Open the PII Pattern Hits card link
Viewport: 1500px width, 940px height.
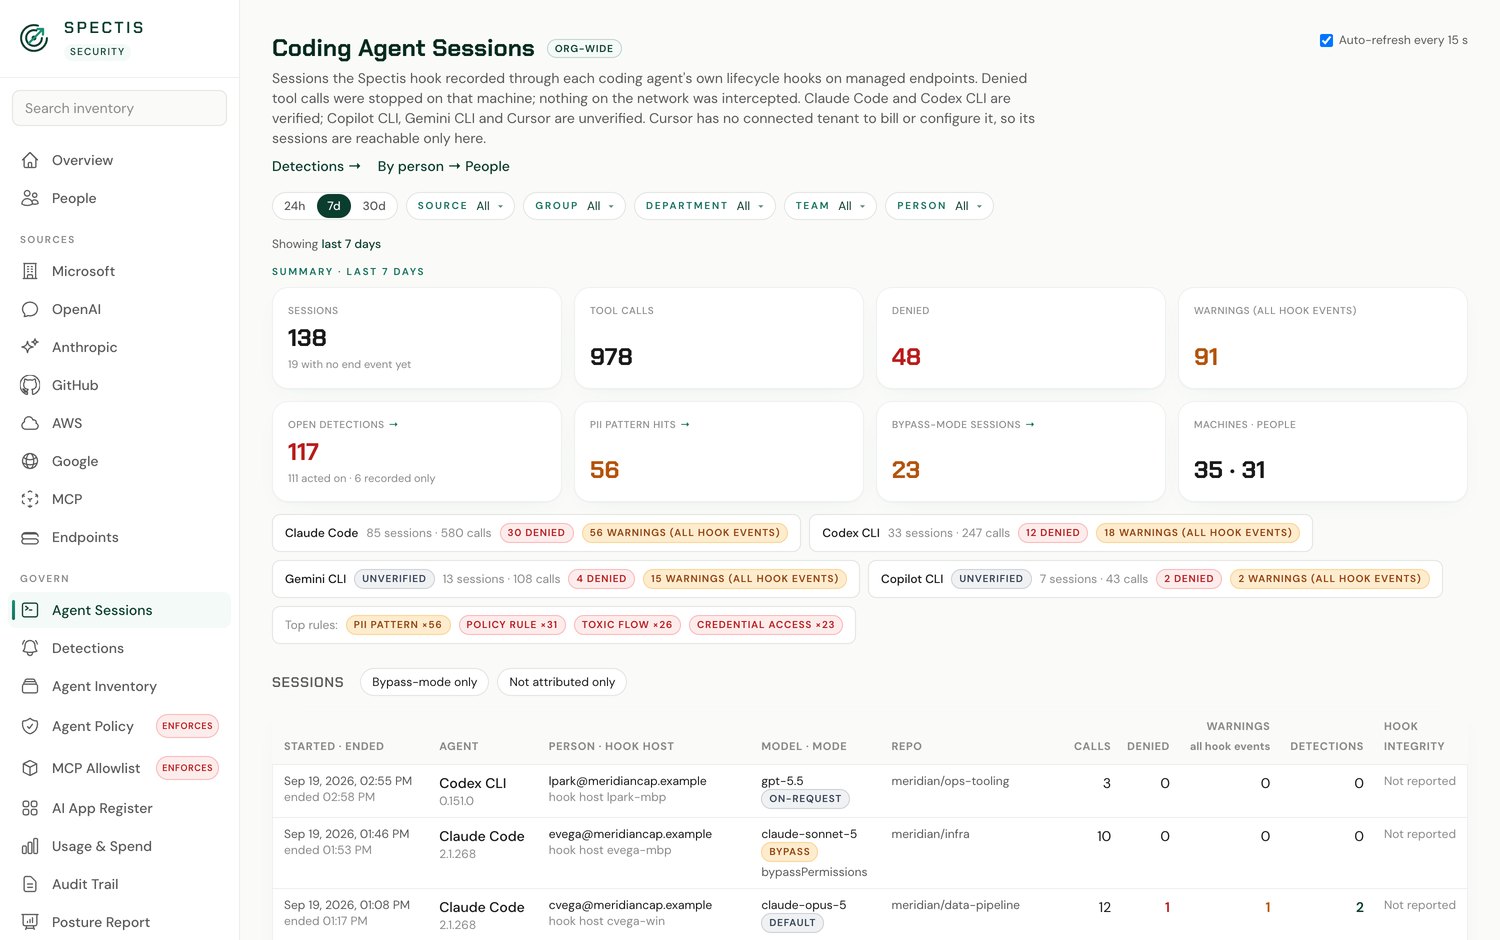[640, 425]
